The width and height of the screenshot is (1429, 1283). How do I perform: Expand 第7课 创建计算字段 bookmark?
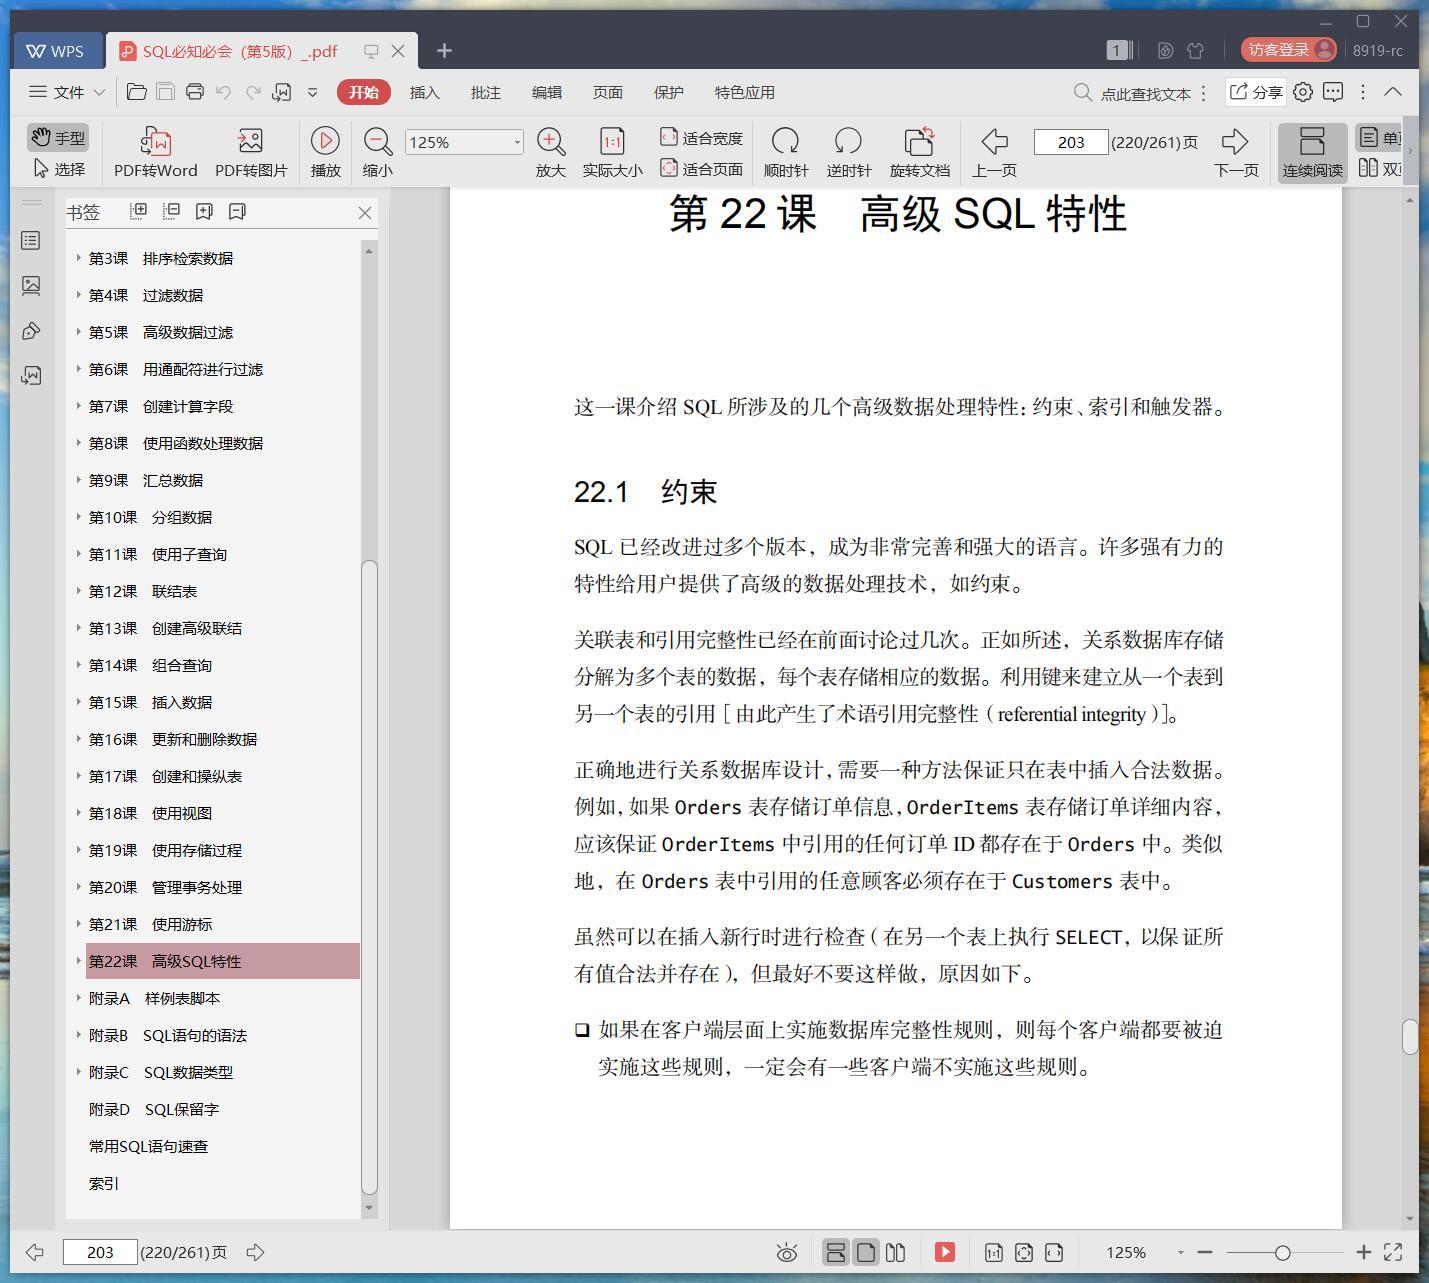(x=79, y=405)
